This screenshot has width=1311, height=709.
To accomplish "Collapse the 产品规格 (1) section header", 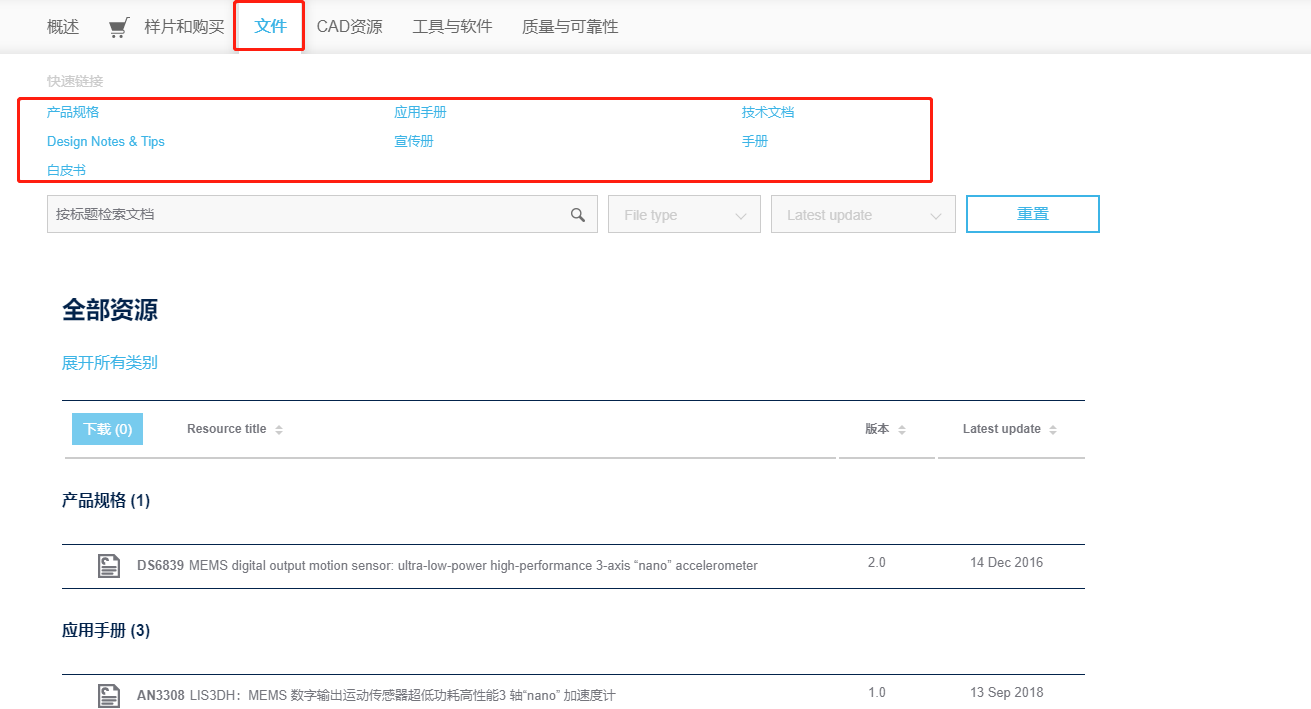I will coord(106,500).
